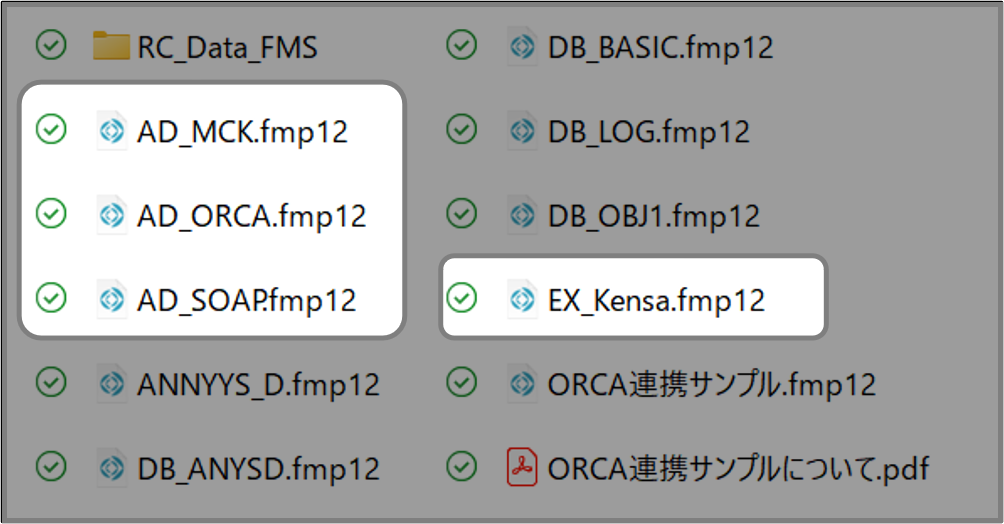Click the AD_SOAP.fmp12 FileMaker file icon
Viewport: 1004px width, 524px height.
(x=110, y=298)
